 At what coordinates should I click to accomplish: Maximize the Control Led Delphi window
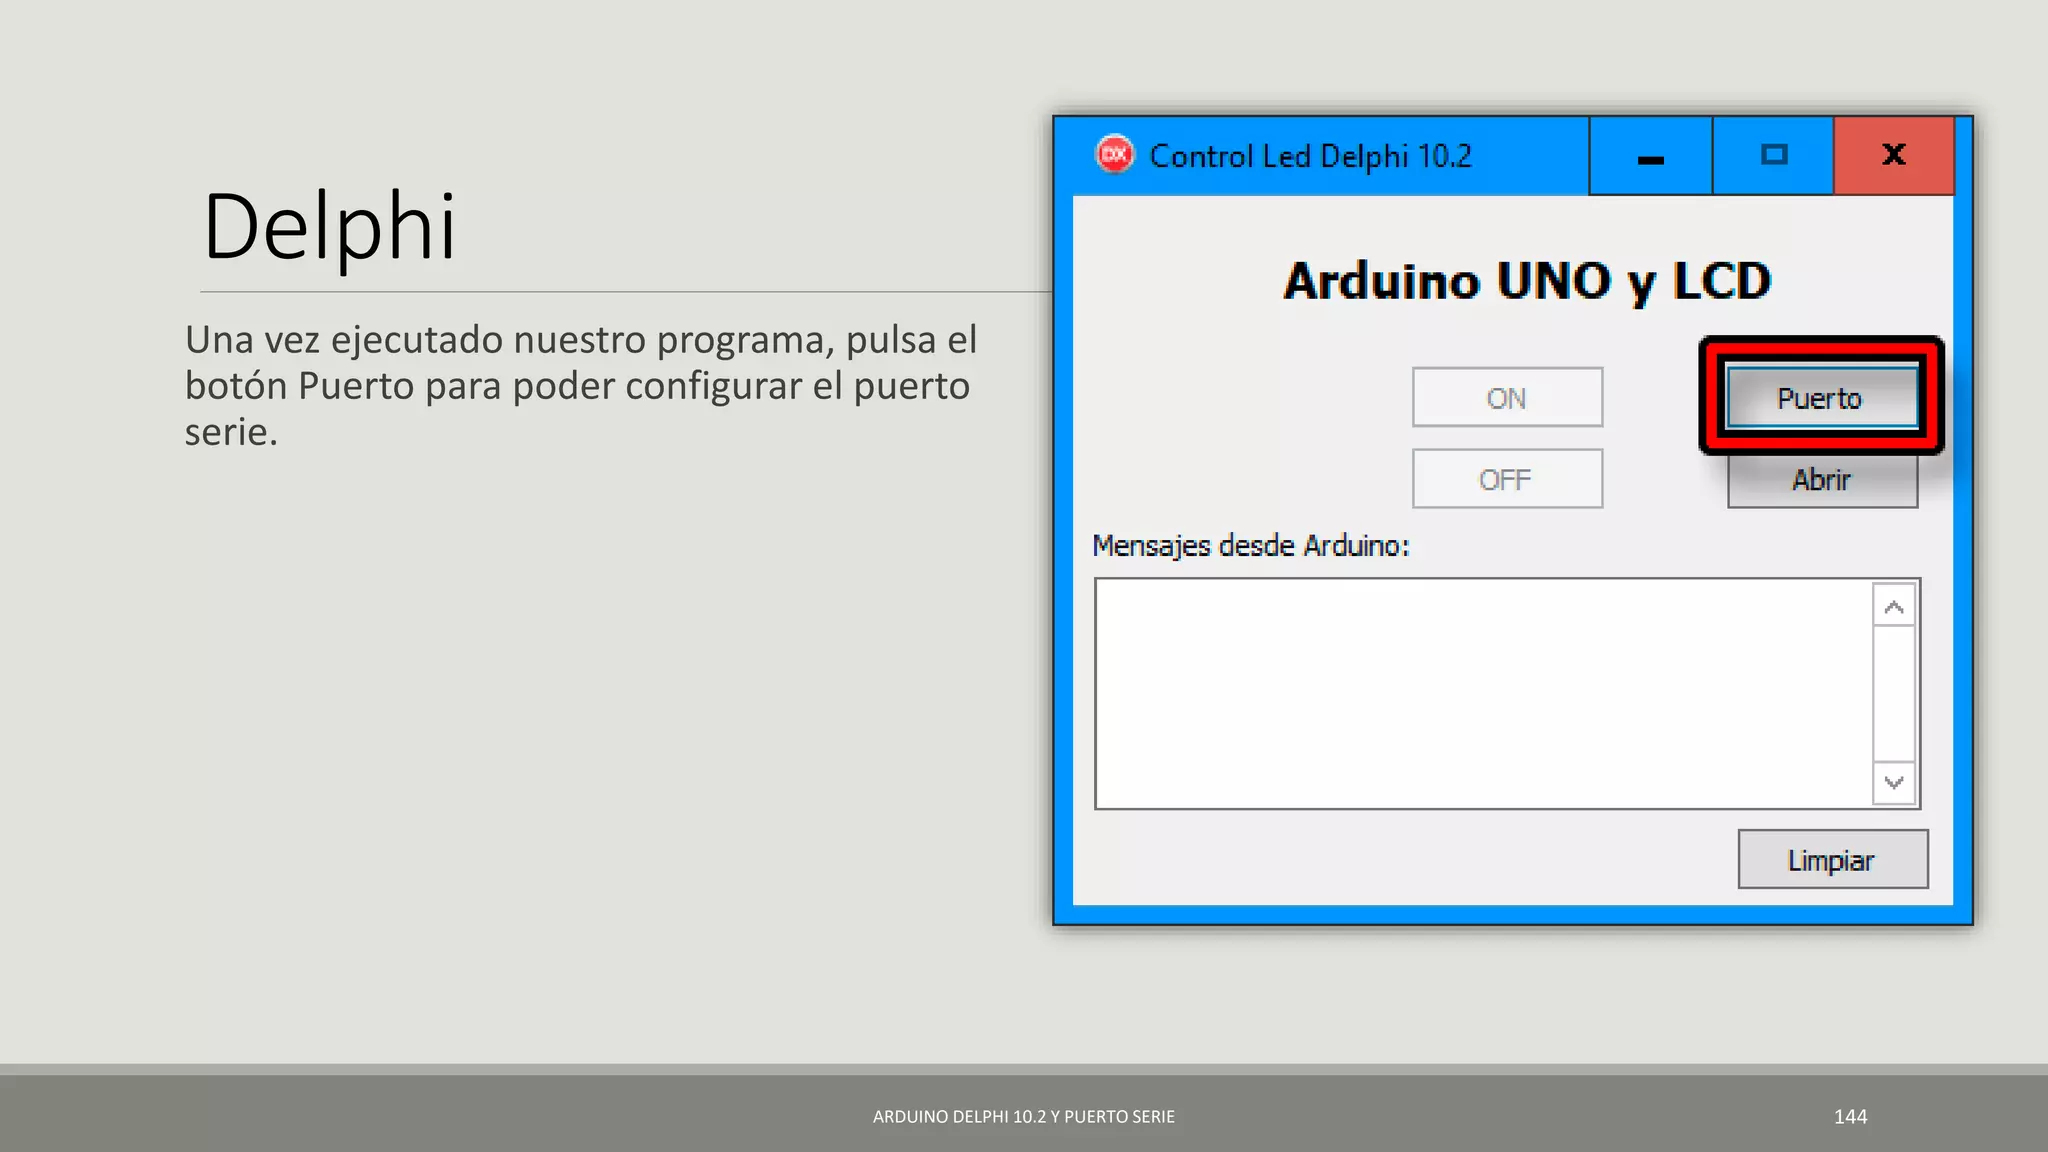(1773, 157)
